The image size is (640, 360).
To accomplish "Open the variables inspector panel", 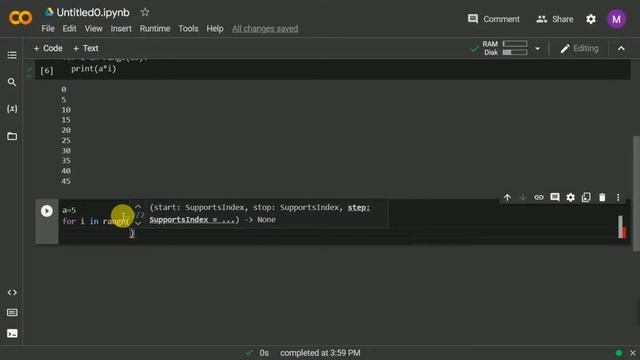I will (12, 109).
